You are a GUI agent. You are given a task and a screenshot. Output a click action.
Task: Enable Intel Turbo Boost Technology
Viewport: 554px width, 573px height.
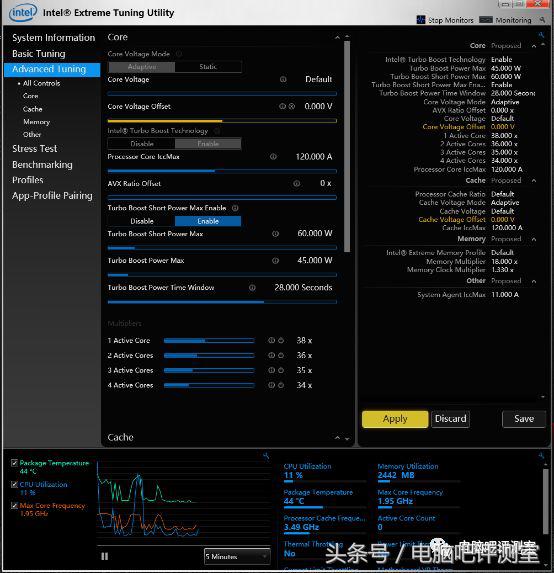[208, 144]
